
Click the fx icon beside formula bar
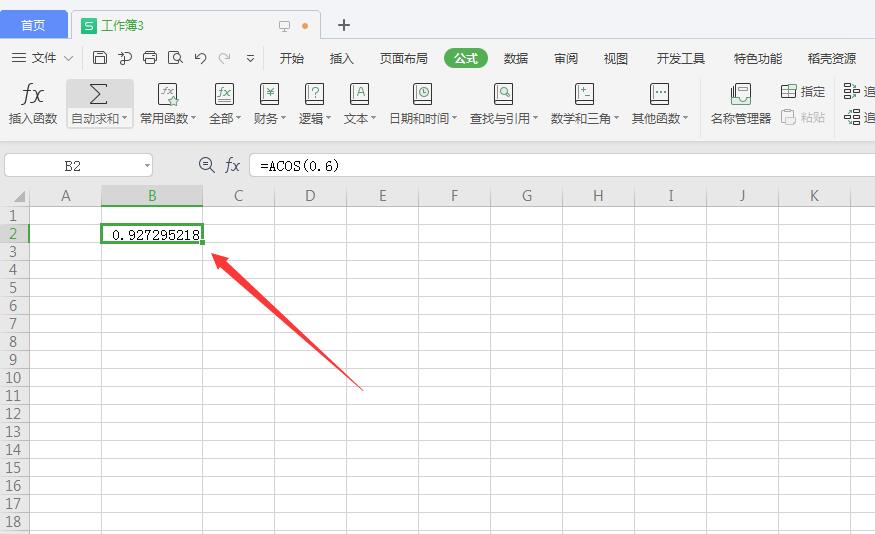pos(232,165)
